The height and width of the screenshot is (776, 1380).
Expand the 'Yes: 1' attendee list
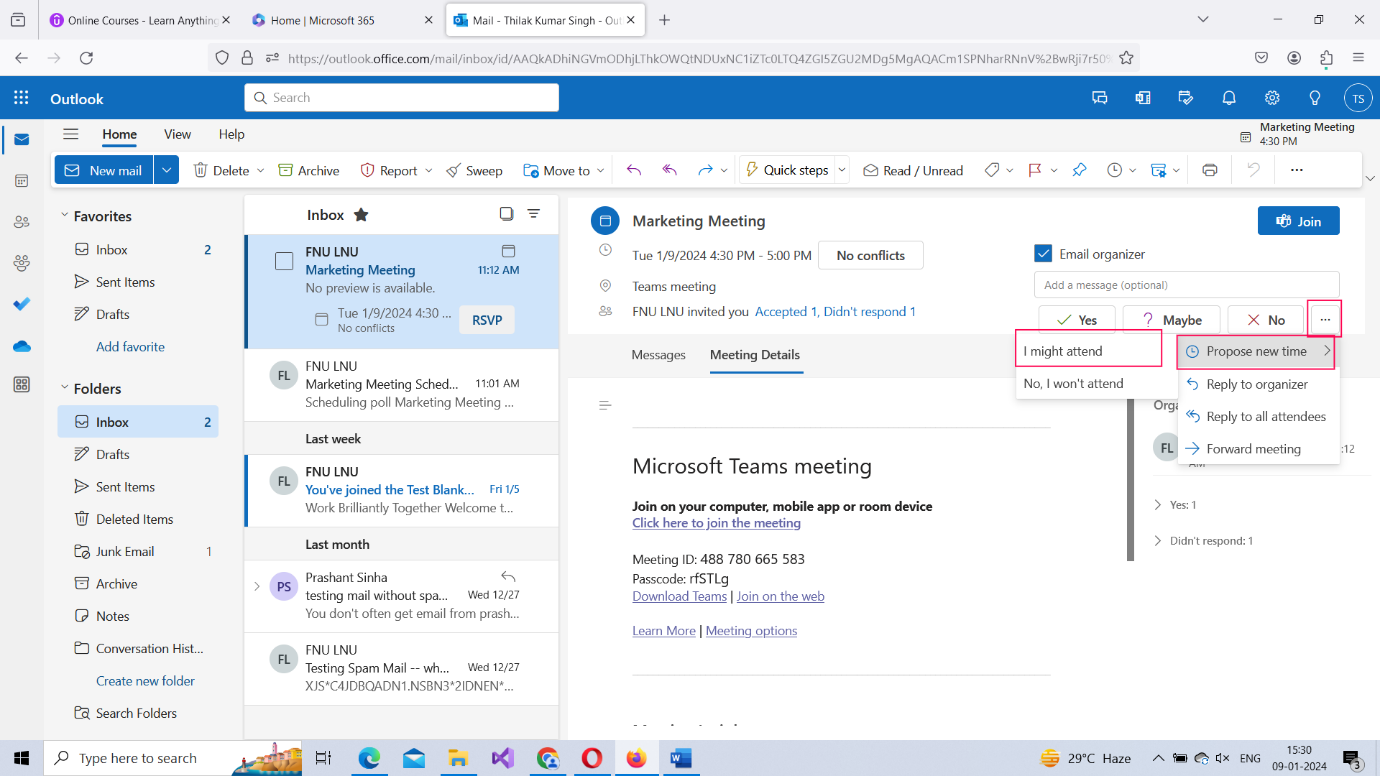pyautogui.click(x=1158, y=505)
